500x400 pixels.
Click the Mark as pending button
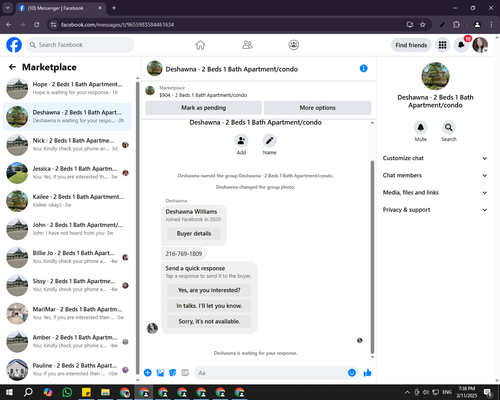tap(203, 108)
